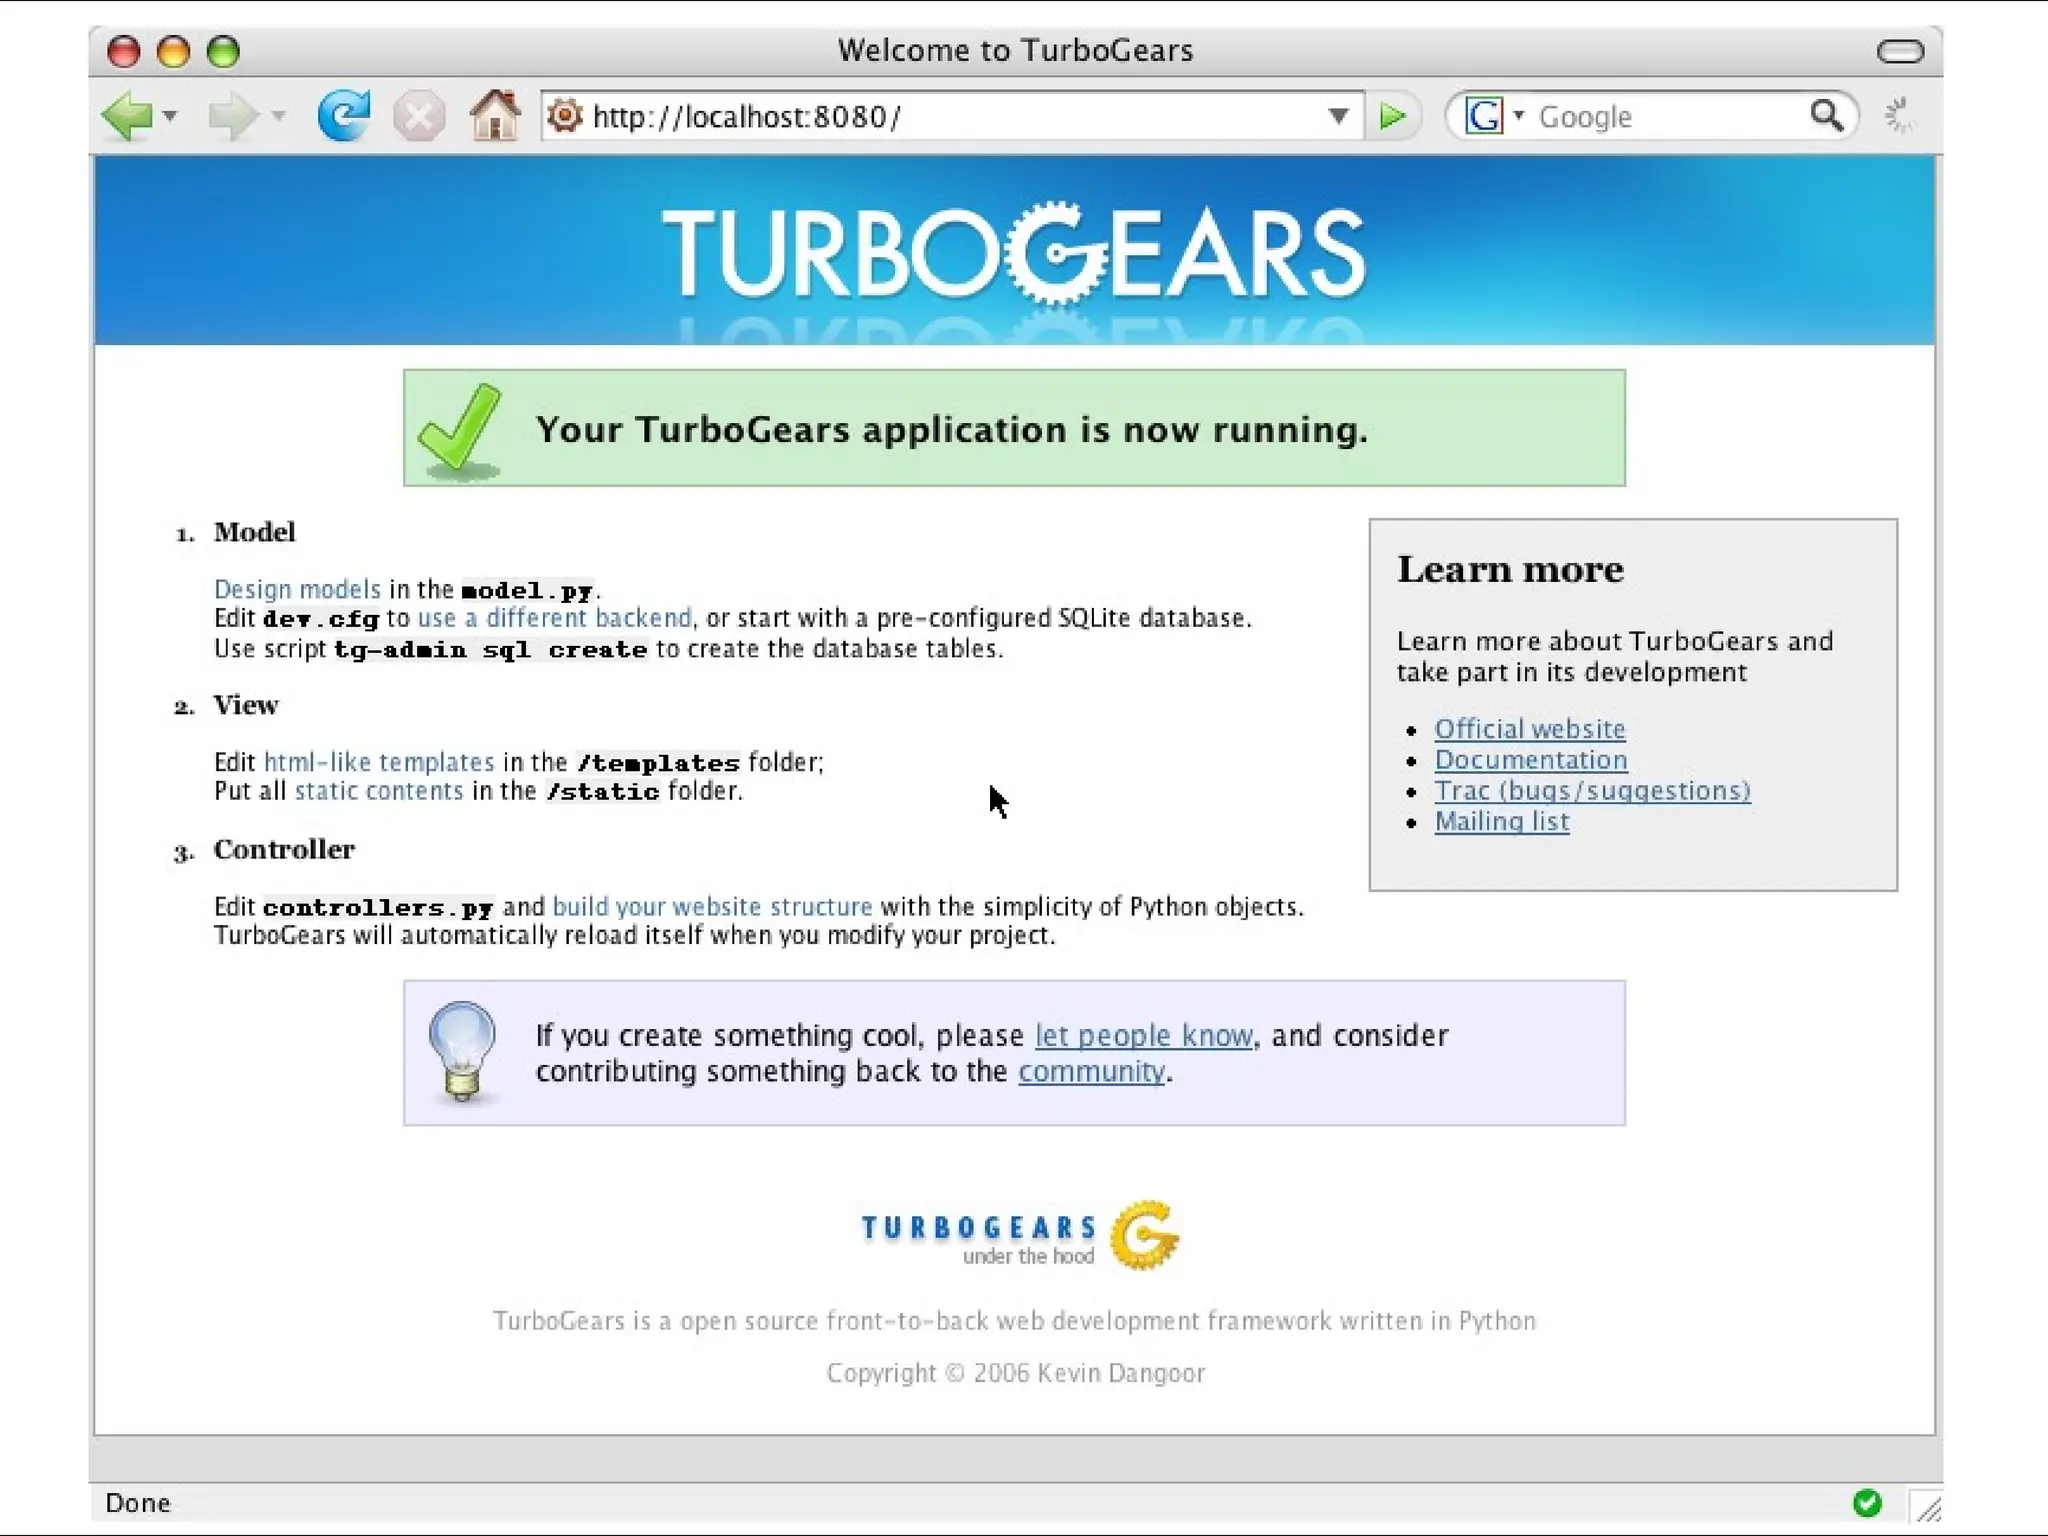This screenshot has height=1536, width=2048.
Task: Click the green security status icon
Action: (x=1867, y=1503)
